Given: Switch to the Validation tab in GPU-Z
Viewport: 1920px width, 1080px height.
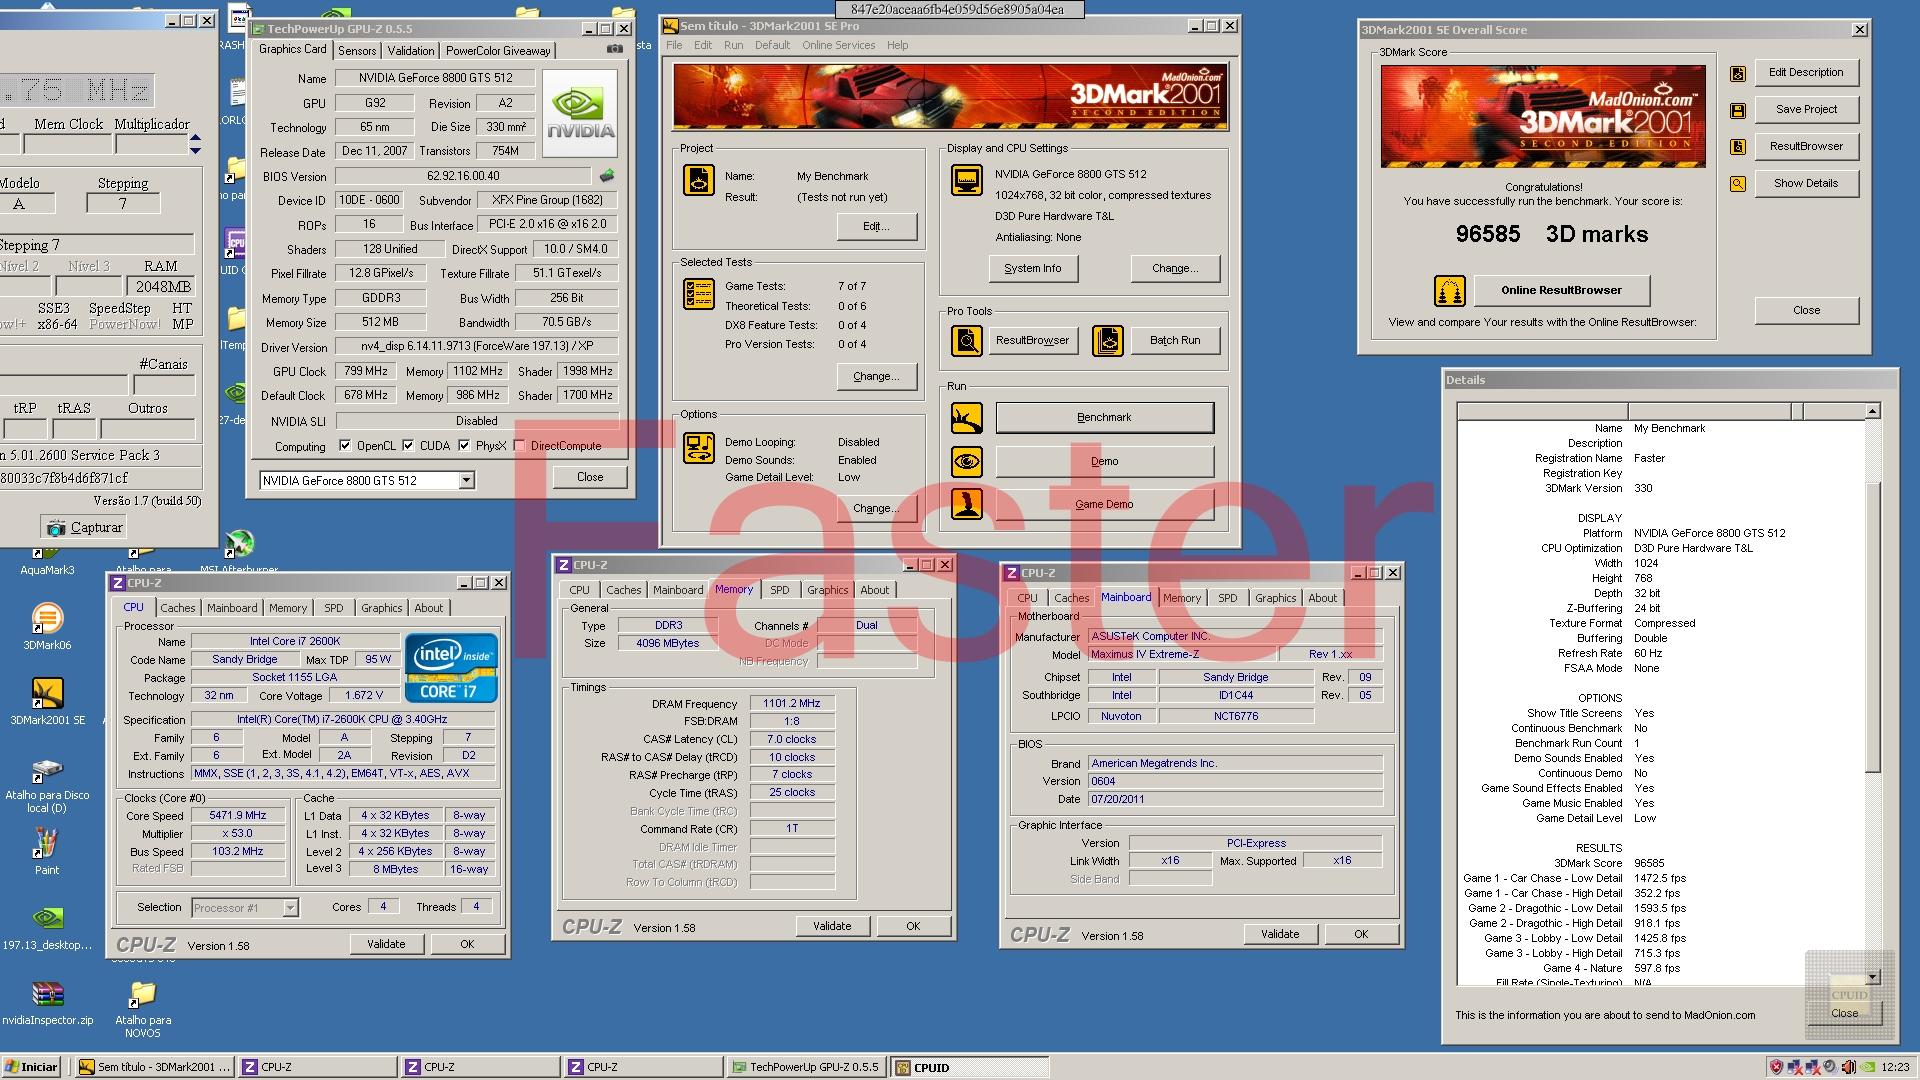Looking at the screenshot, I should 411,51.
